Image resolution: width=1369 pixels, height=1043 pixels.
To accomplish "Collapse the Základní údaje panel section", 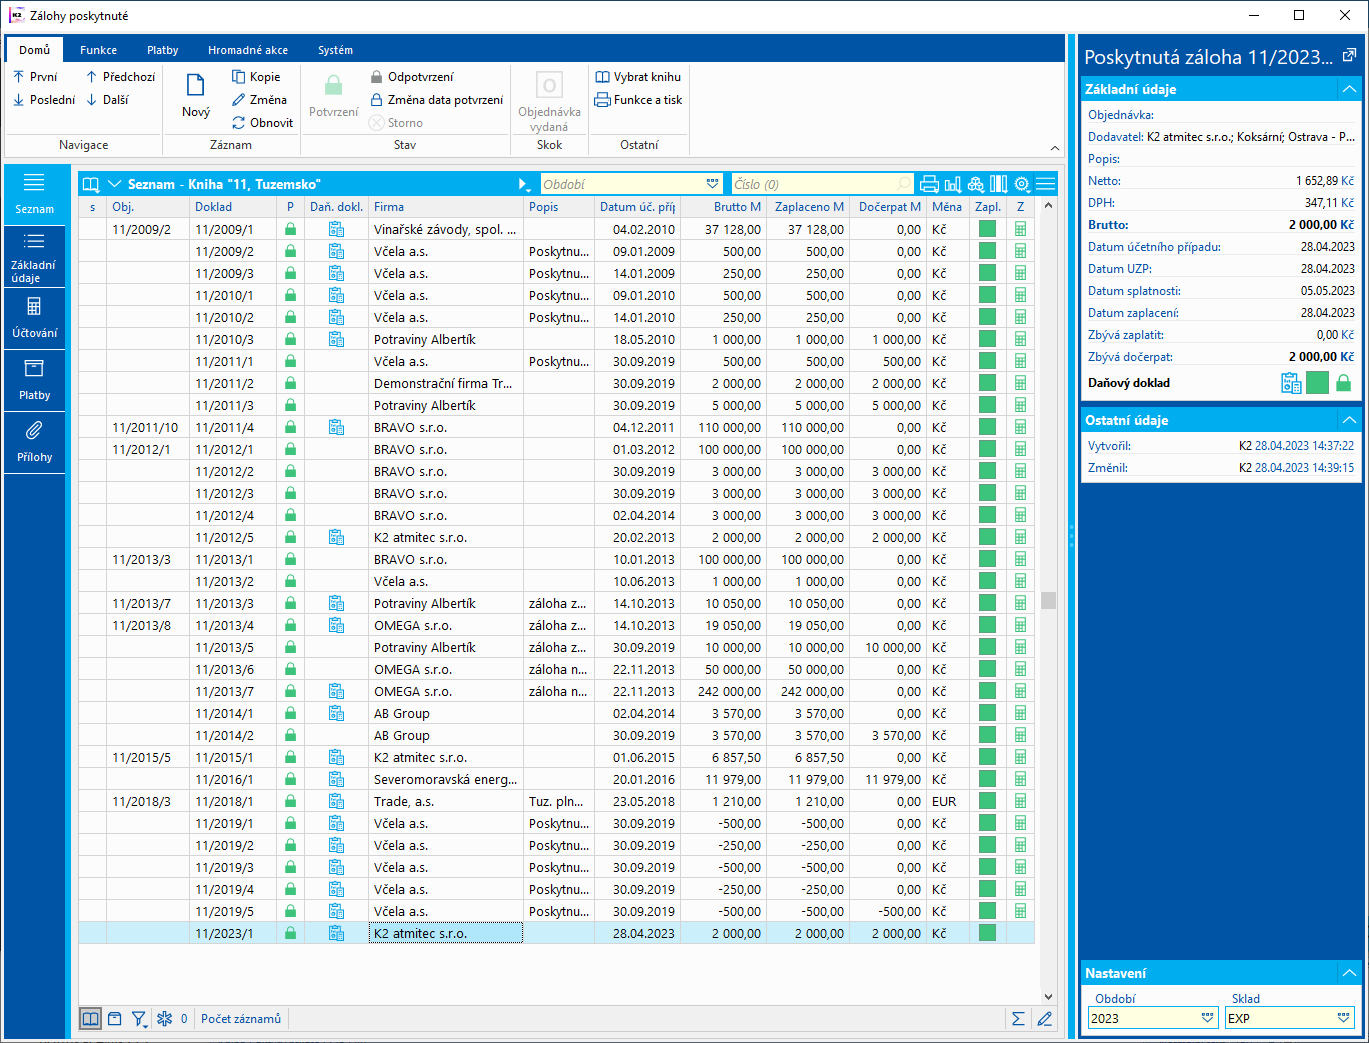I will pos(1349,89).
